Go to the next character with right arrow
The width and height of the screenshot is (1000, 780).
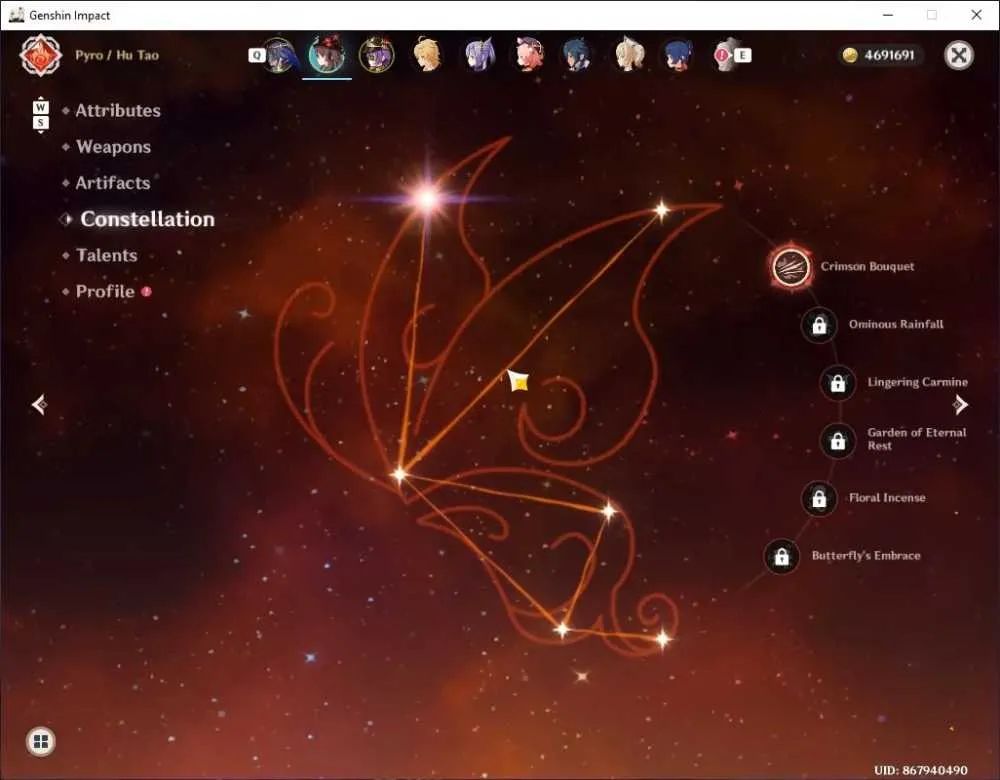960,404
